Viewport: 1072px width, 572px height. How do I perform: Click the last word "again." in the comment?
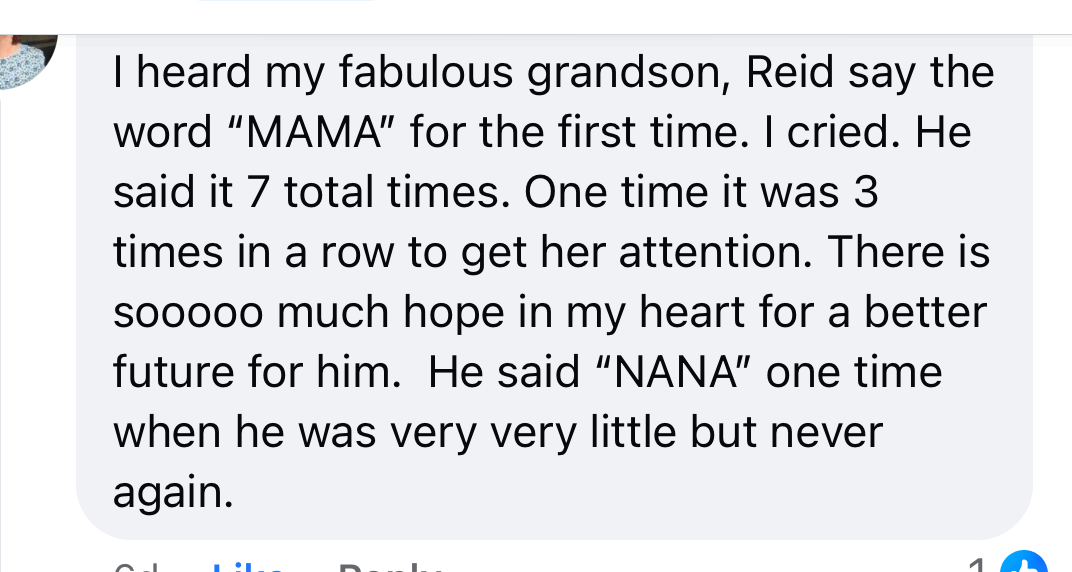point(173,493)
